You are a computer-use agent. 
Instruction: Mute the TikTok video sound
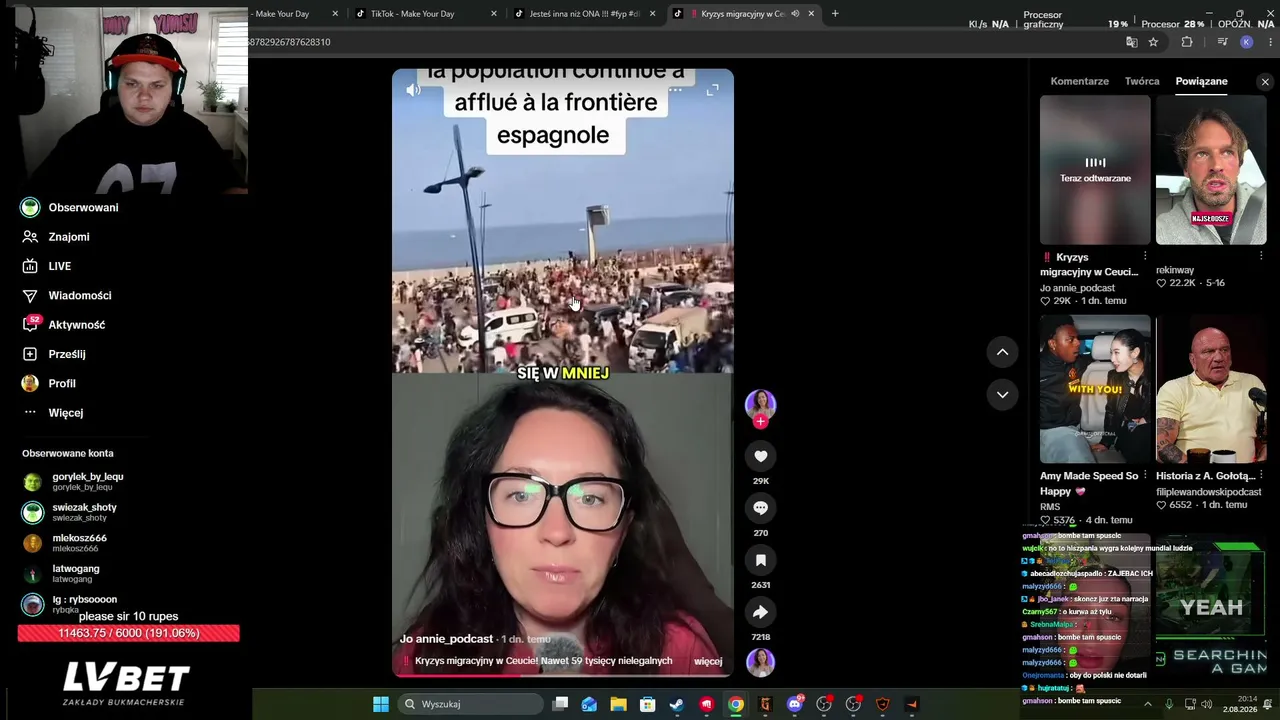click(413, 90)
